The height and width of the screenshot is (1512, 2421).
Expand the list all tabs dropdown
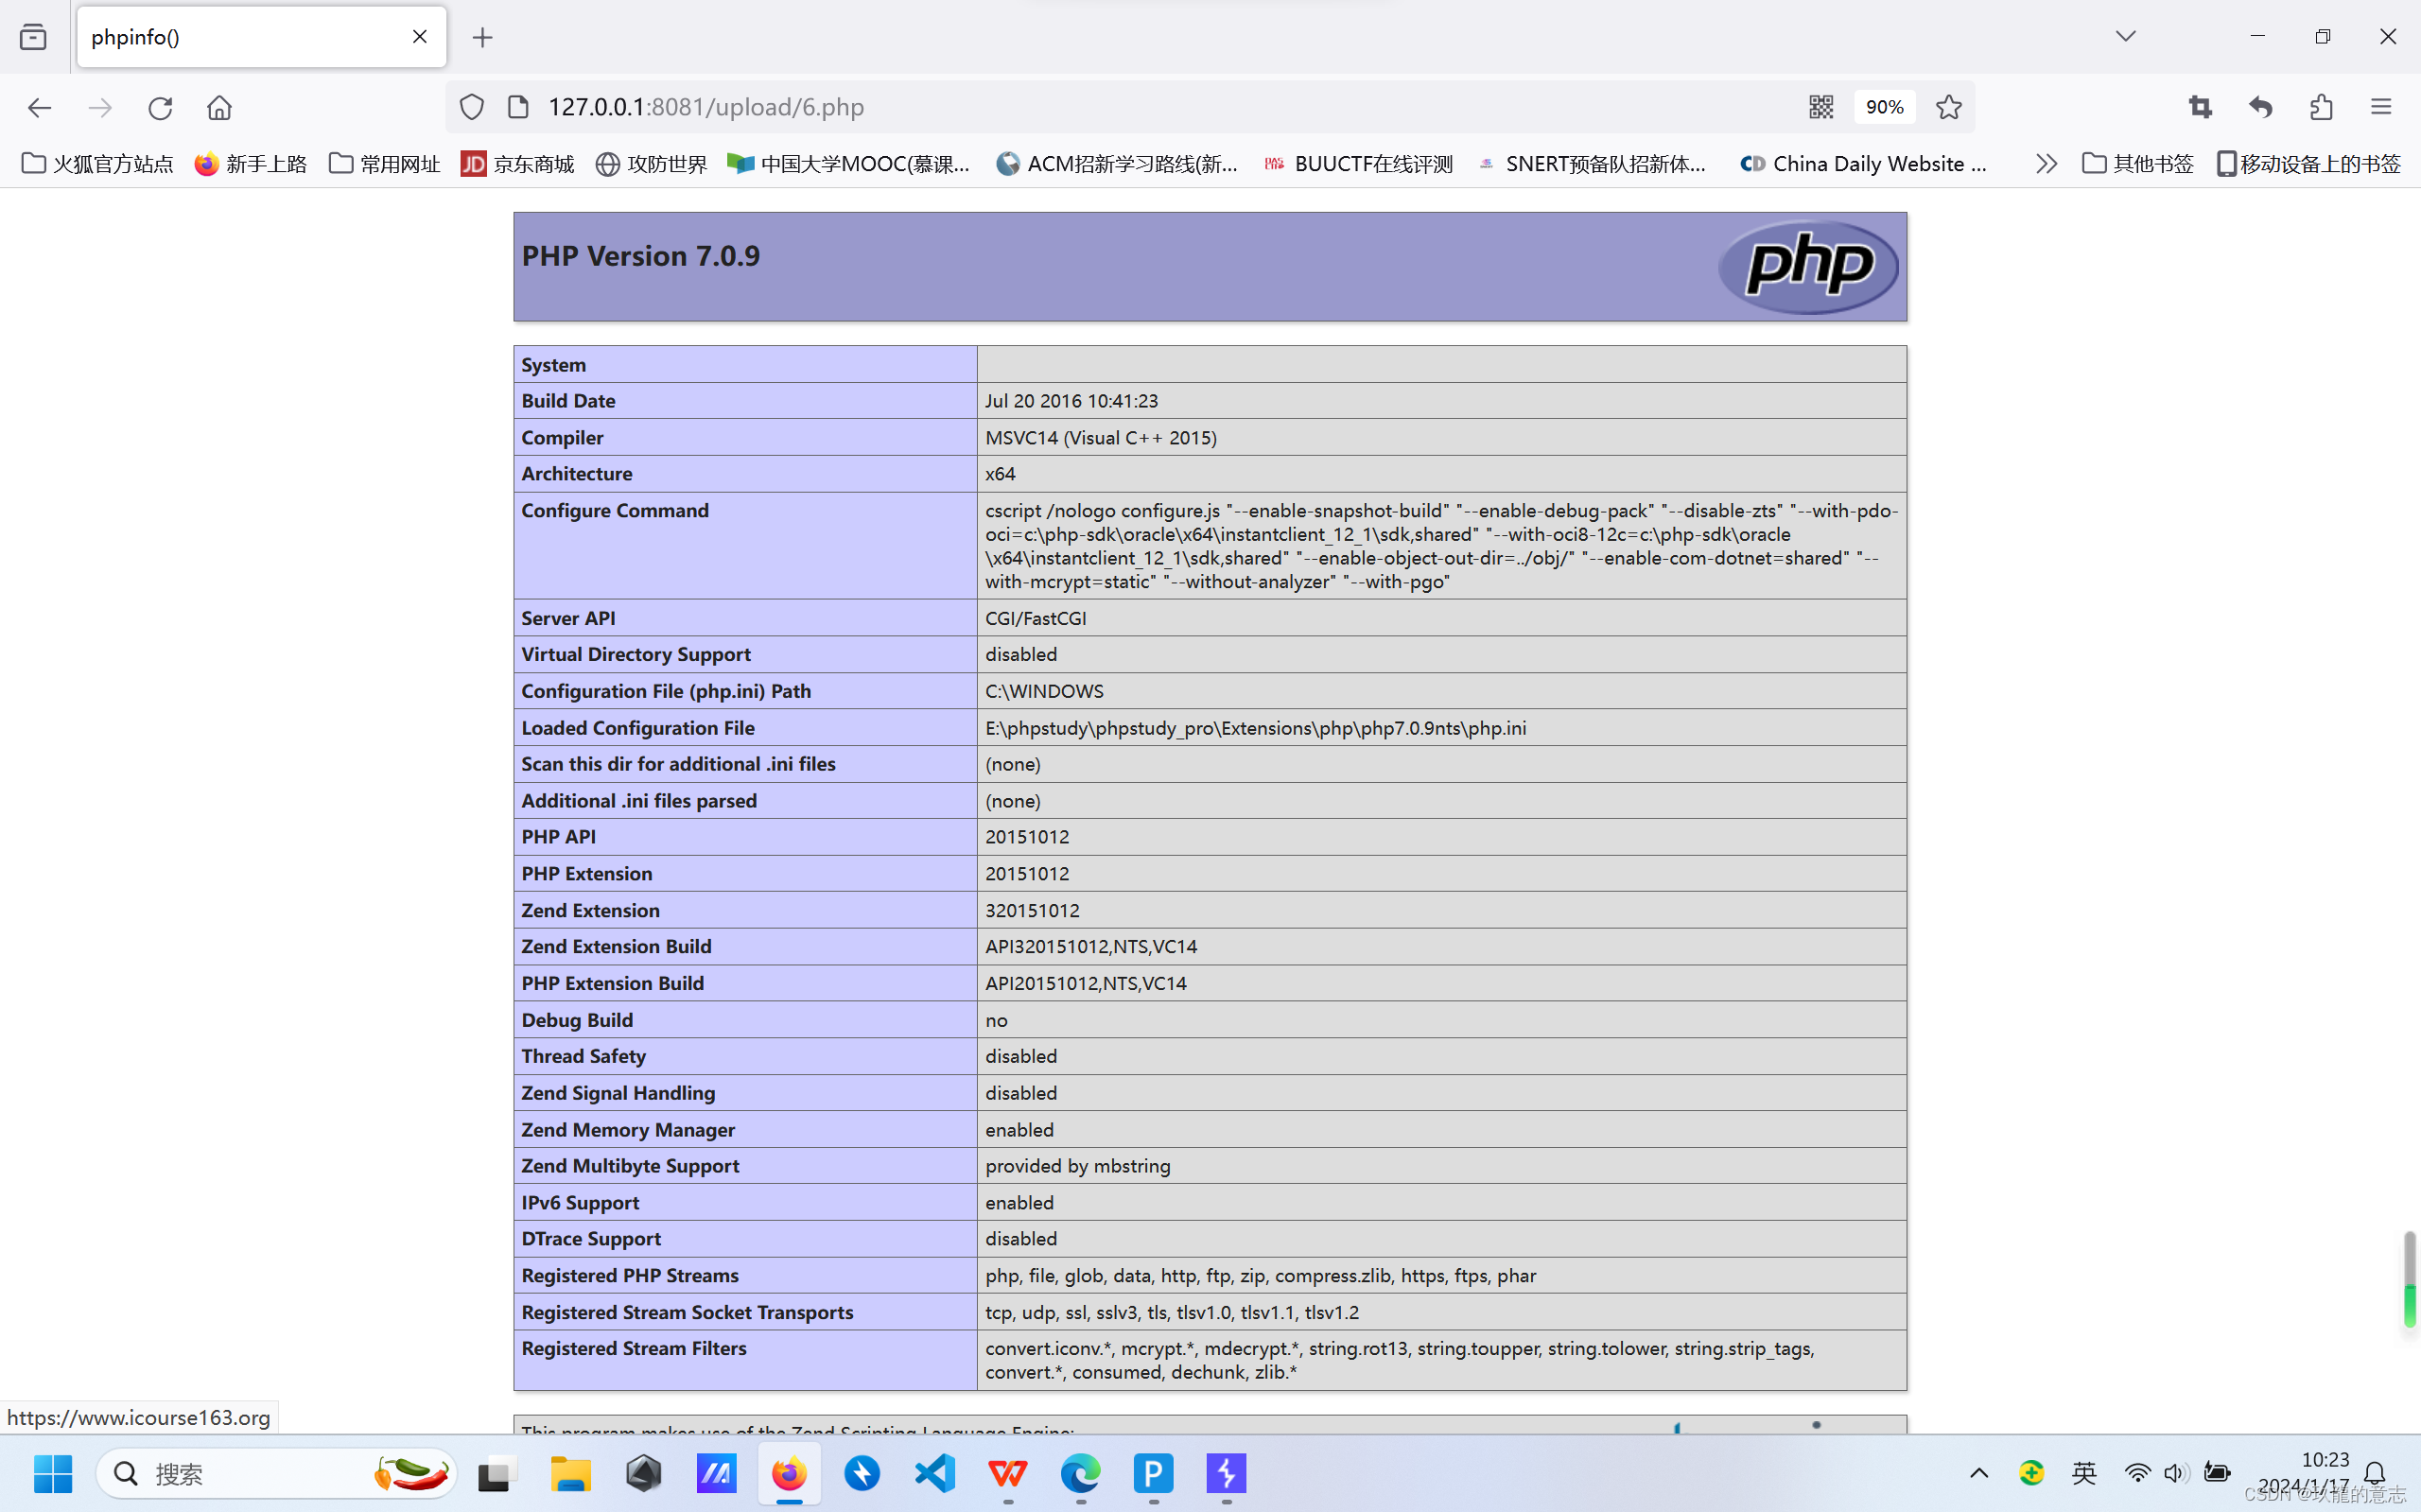pos(2126,36)
